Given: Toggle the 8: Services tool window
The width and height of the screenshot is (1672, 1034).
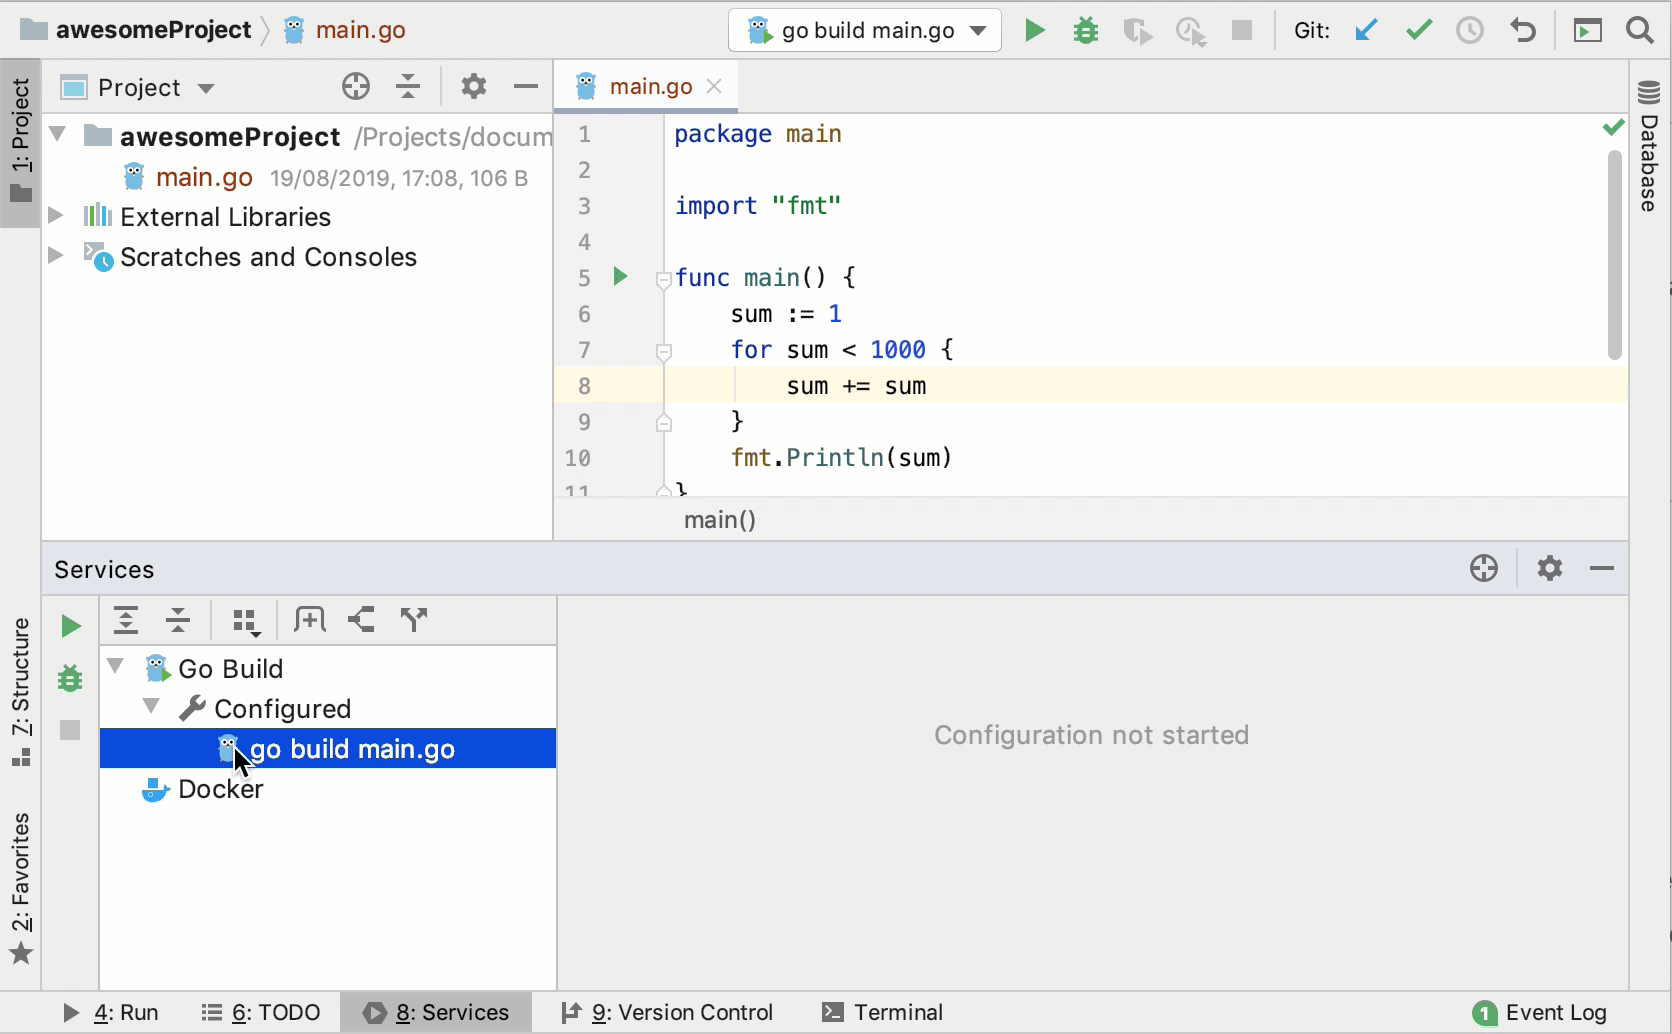Looking at the screenshot, I should click(436, 1013).
